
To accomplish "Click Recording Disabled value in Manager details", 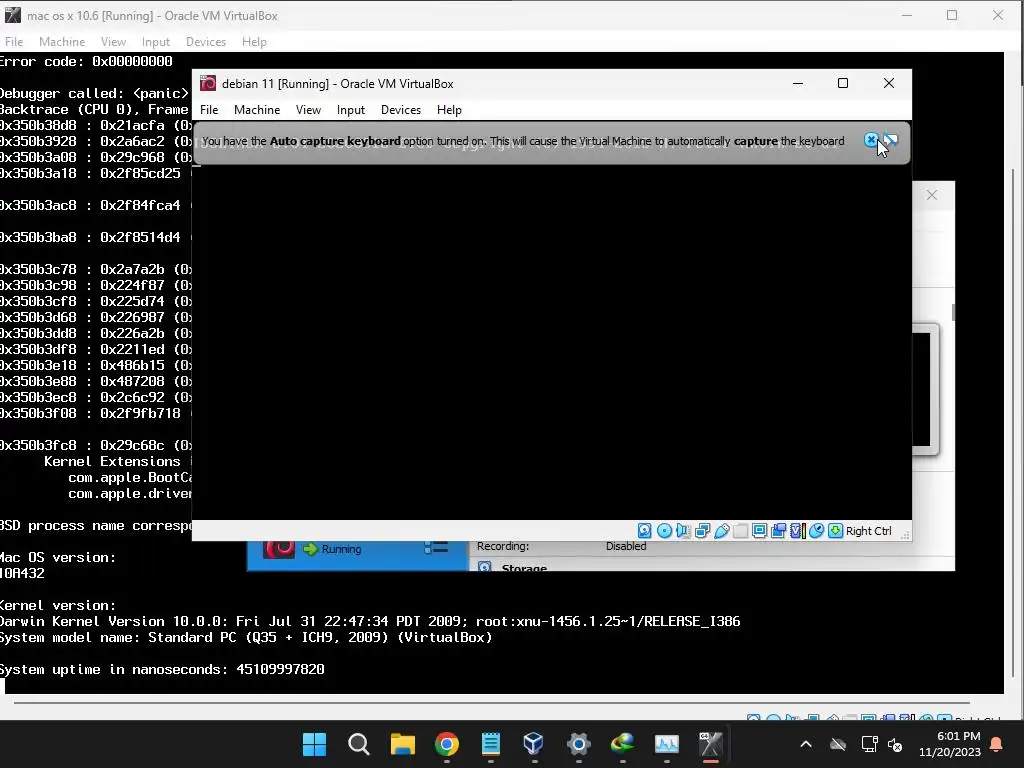I will [x=626, y=546].
